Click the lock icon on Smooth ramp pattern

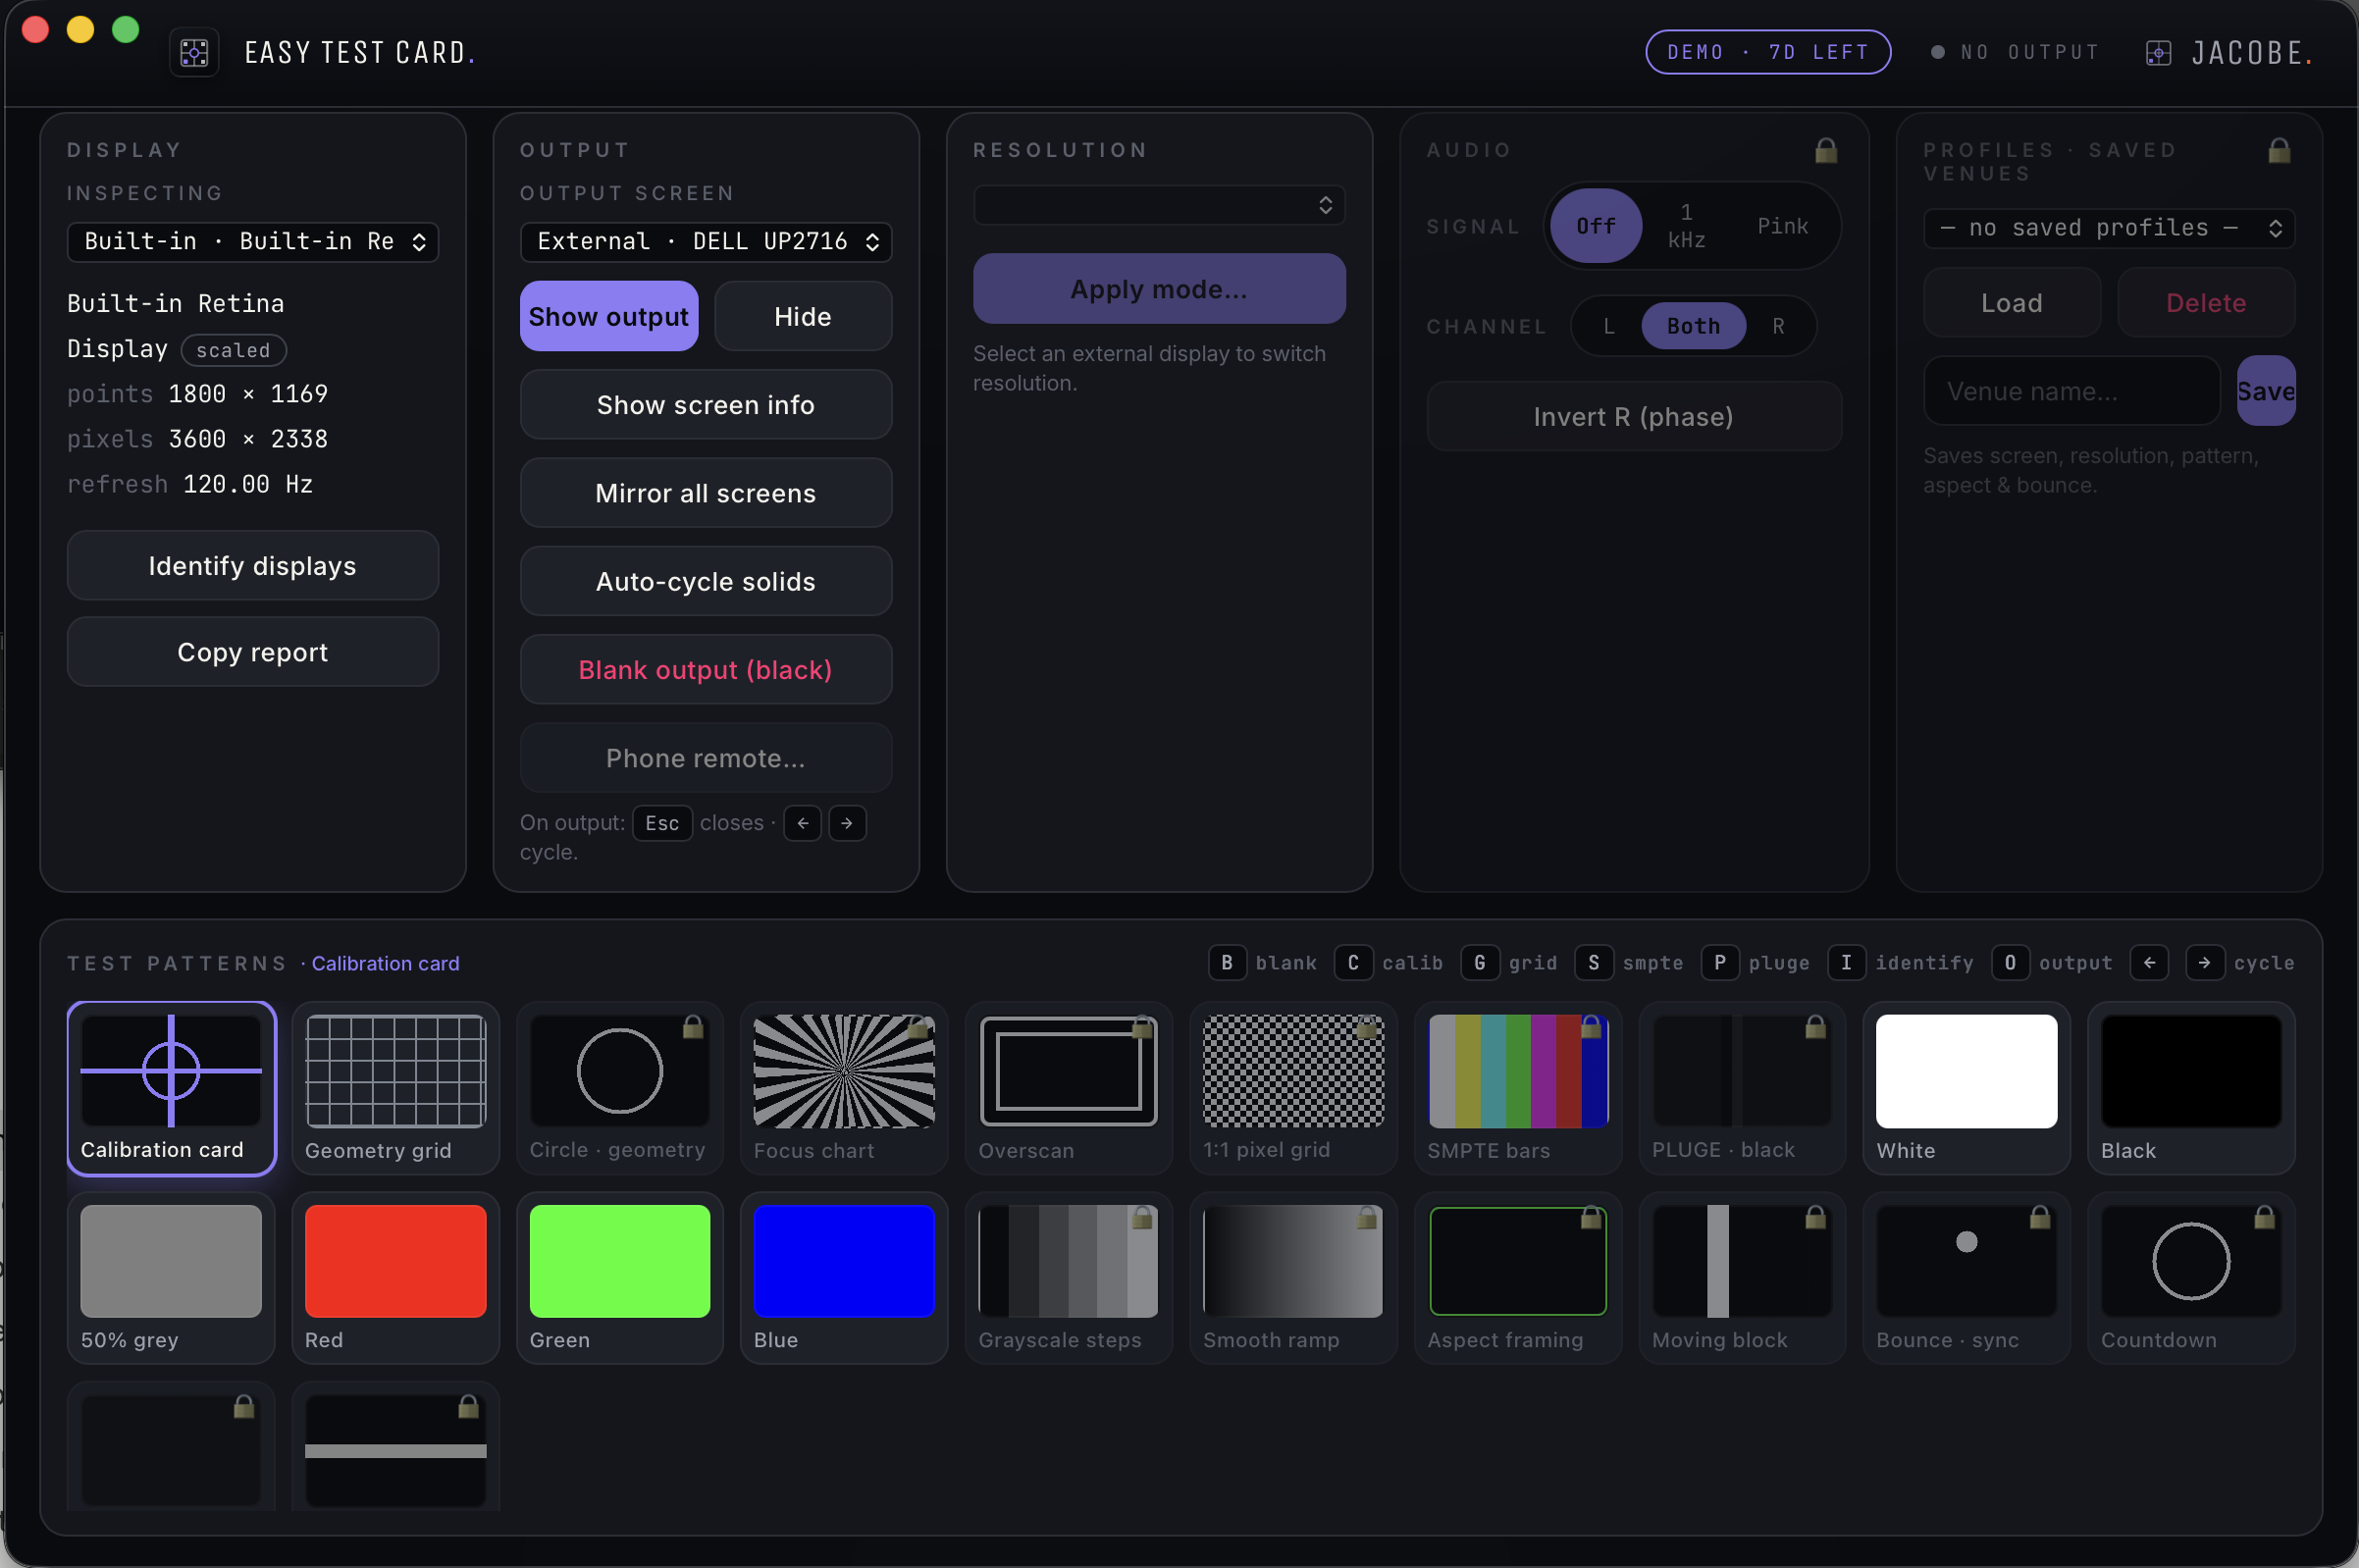(x=1367, y=1217)
